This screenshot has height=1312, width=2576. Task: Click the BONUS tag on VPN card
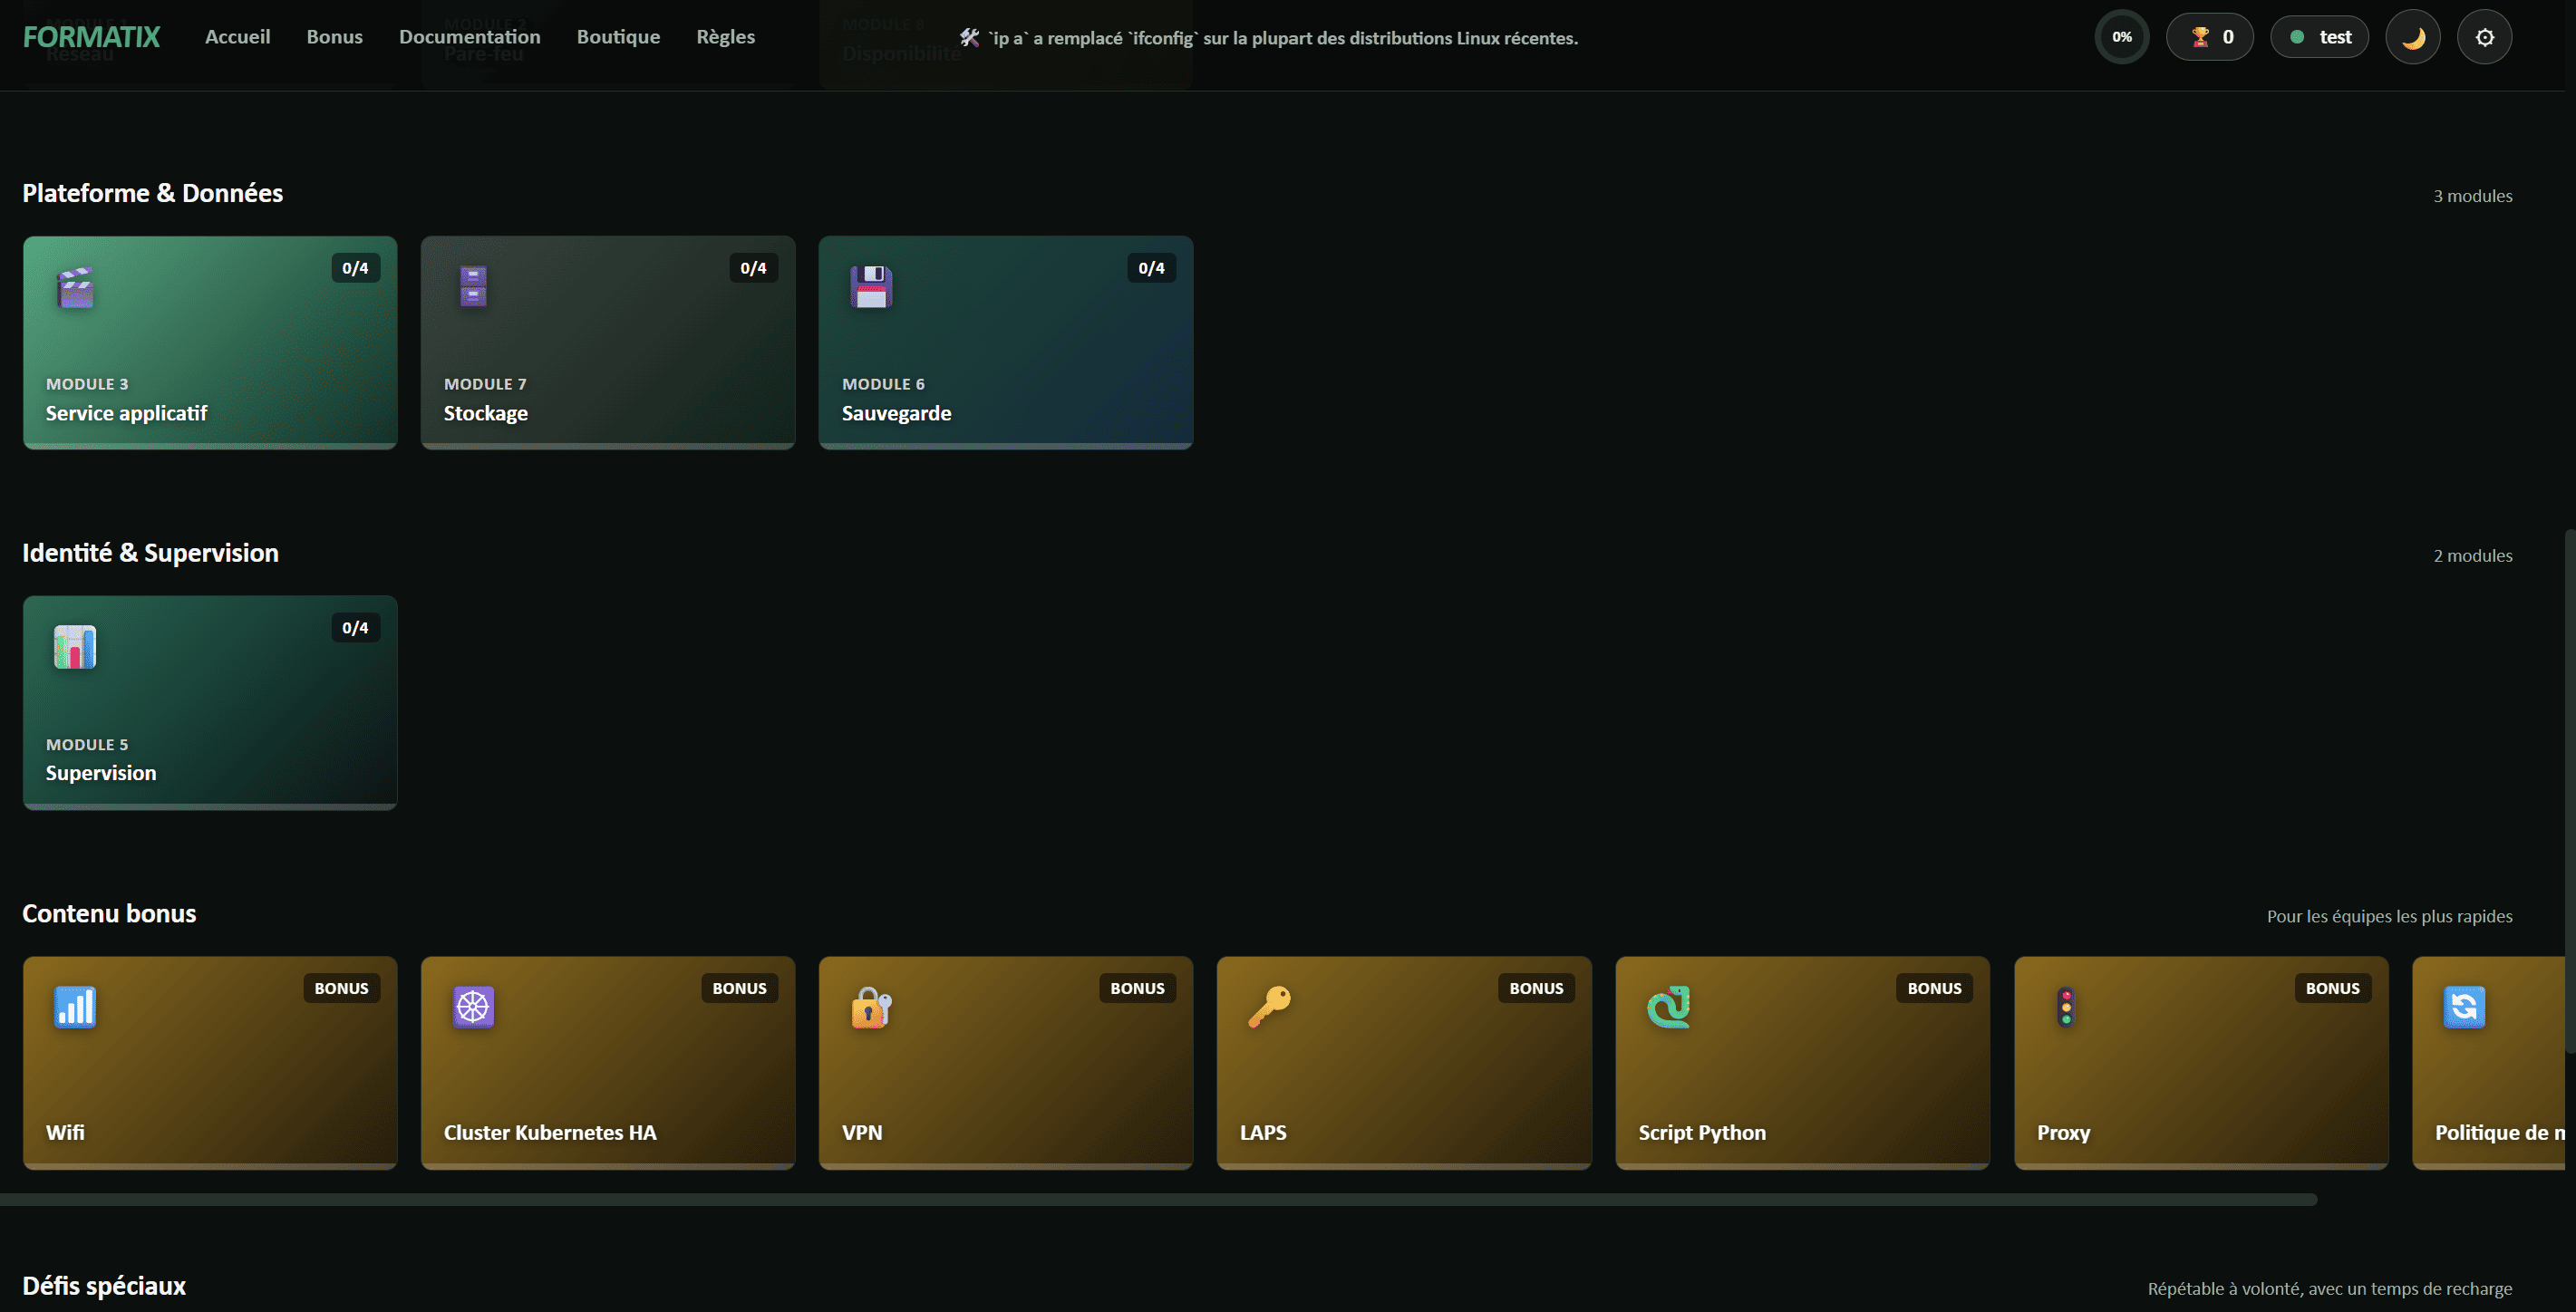(x=1137, y=988)
